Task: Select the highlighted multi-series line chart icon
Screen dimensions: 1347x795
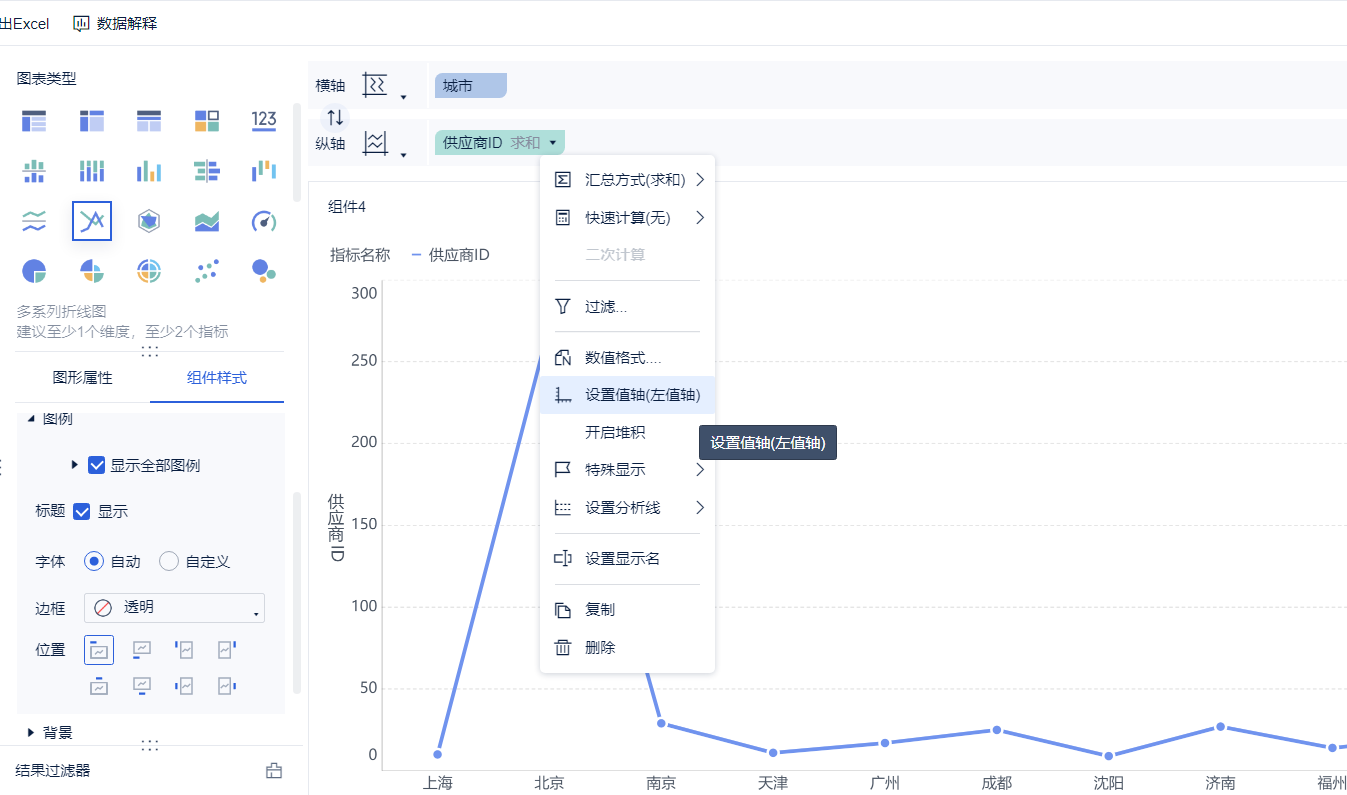Action: (92, 221)
